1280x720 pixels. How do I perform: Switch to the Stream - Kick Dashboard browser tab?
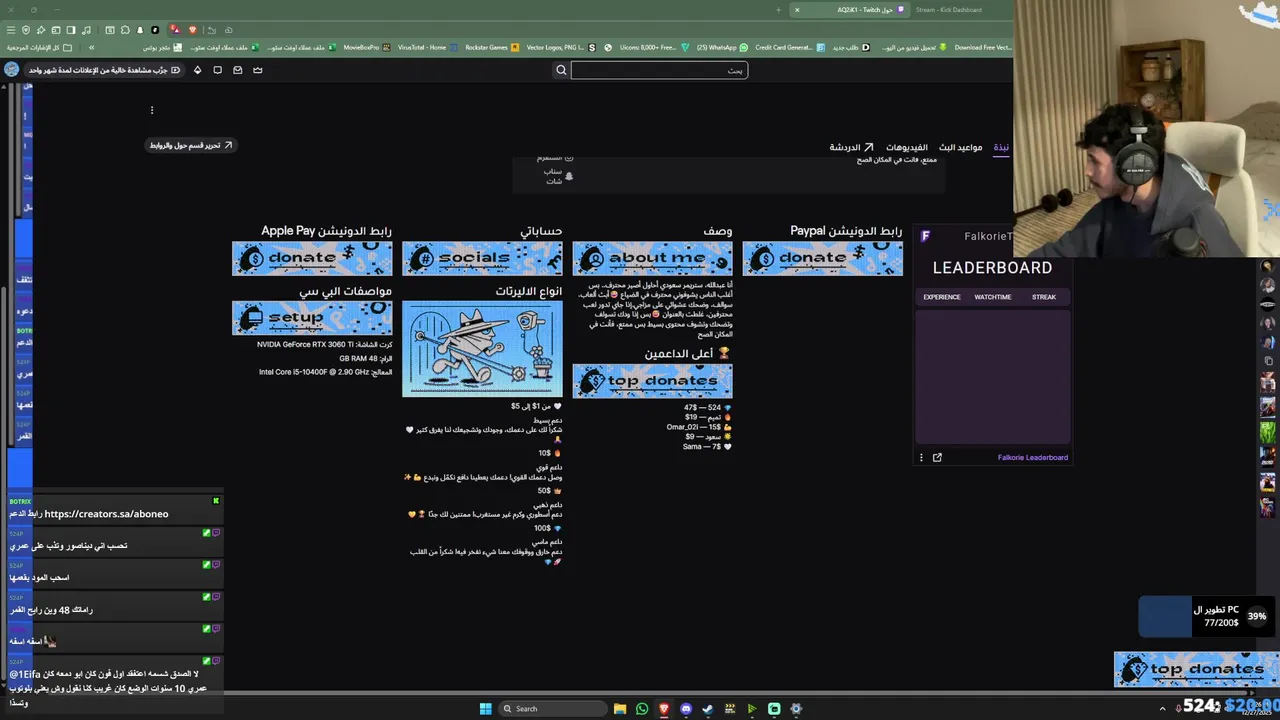[948, 10]
